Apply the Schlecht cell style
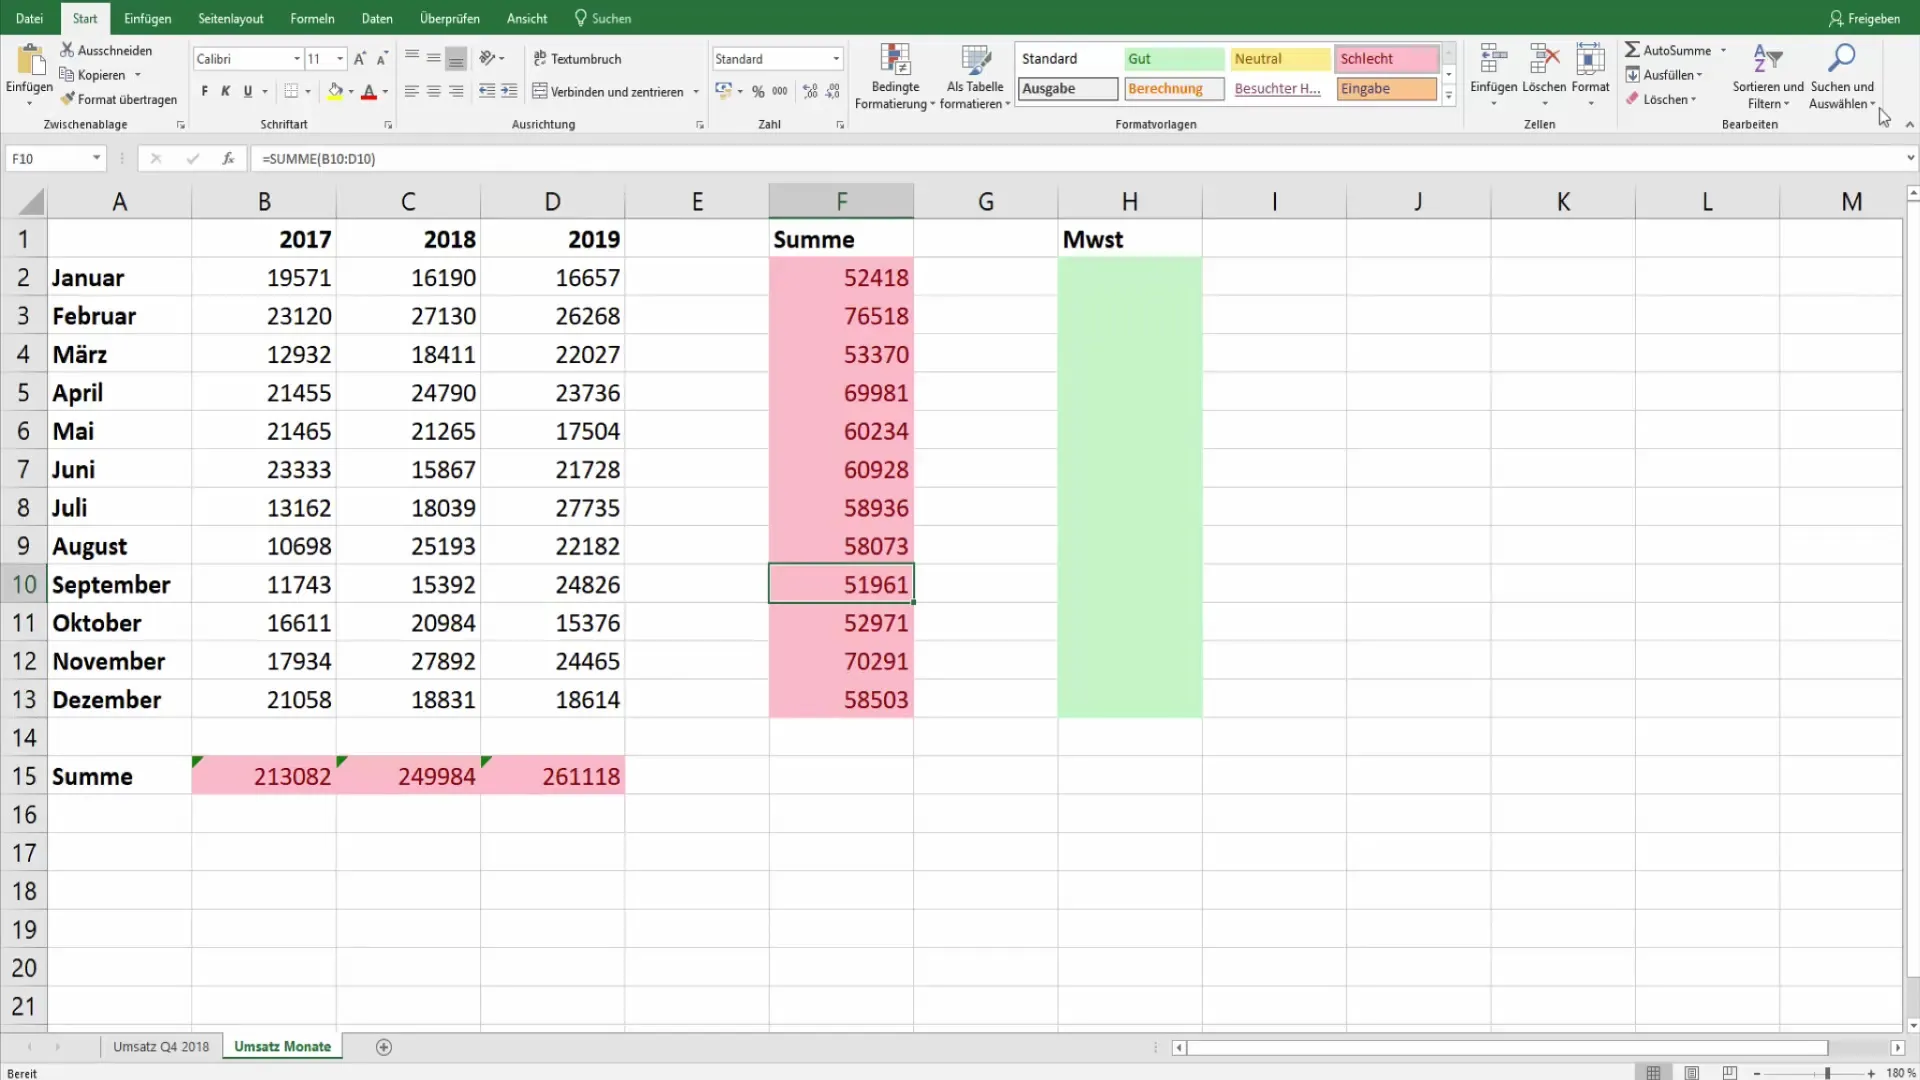Viewport: 1920px width, 1080px height. [x=1387, y=59]
